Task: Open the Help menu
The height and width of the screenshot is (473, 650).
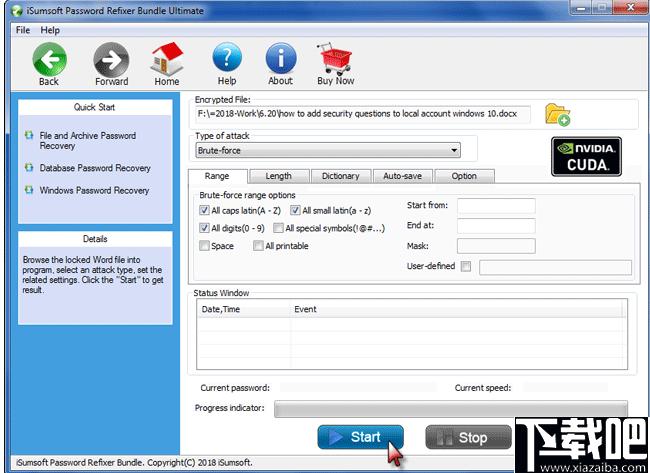Action: click(x=50, y=30)
